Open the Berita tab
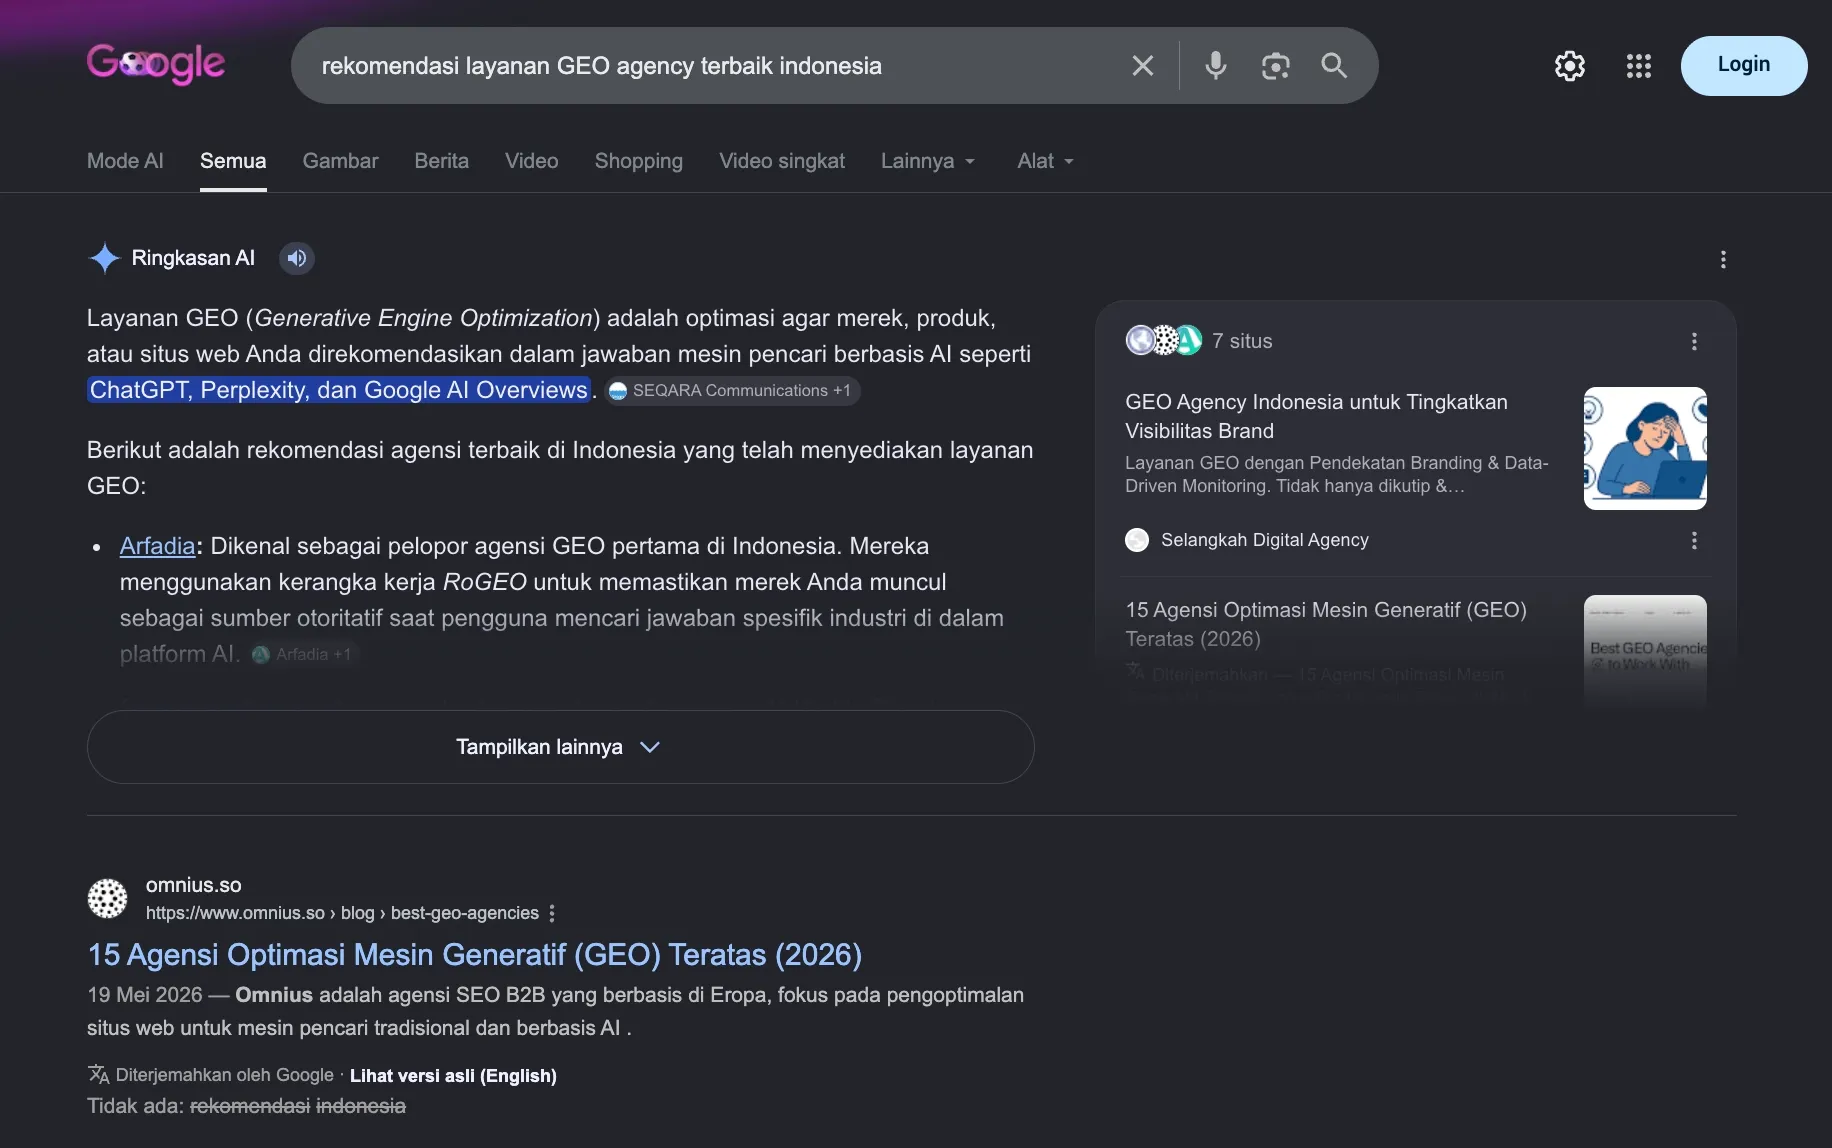Screen dimensions: 1832x1148 (x=441, y=161)
